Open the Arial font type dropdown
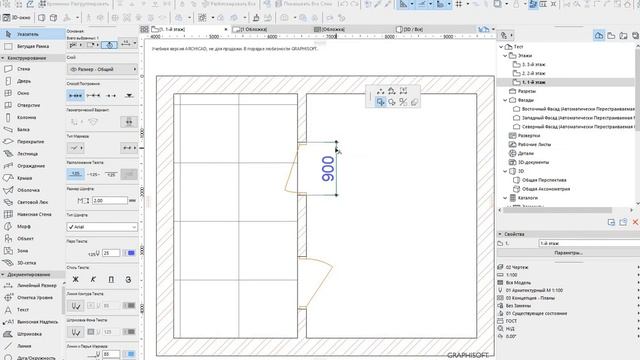Screen dimensions: 640x360 (102, 227)
